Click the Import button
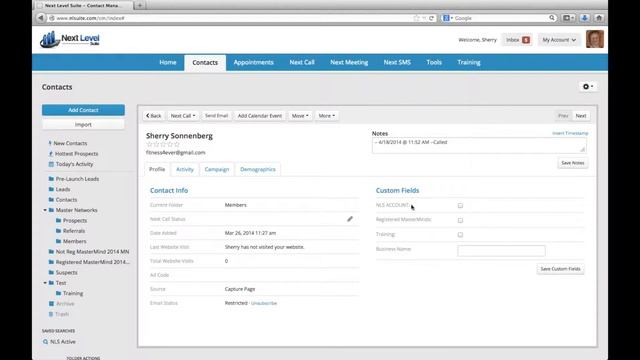This screenshot has width=640, height=360. click(x=83, y=124)
